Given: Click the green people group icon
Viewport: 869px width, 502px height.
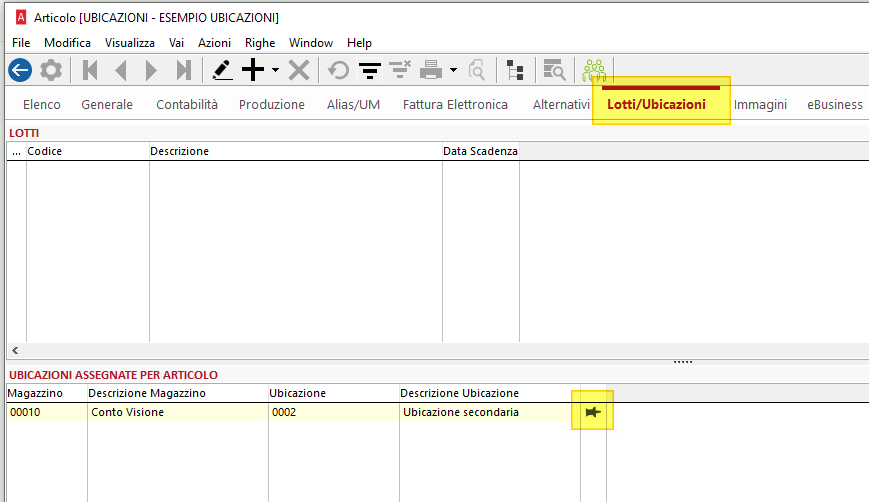Looking at the screenshot, I should click(x=594, y=70).
